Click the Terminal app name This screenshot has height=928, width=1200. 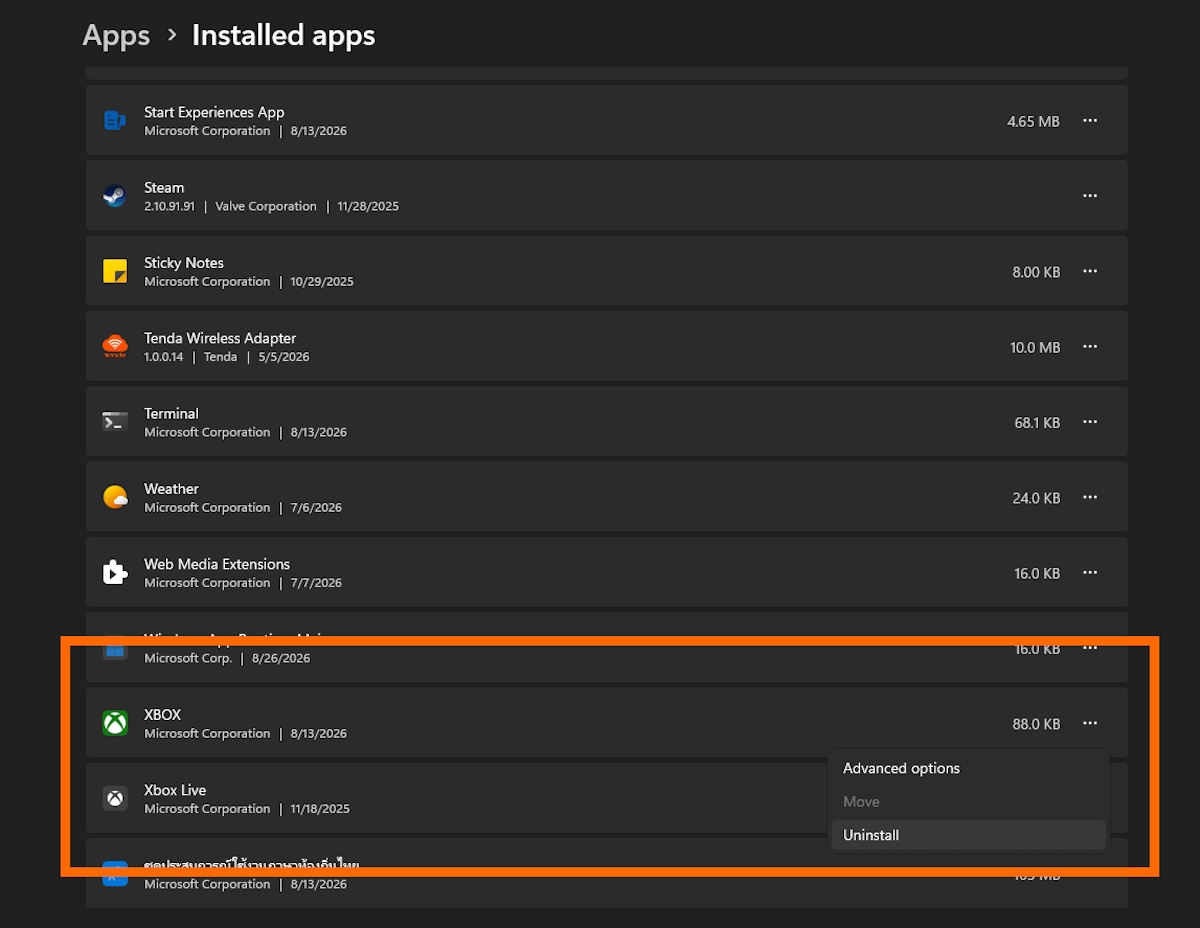click(171, 413)
